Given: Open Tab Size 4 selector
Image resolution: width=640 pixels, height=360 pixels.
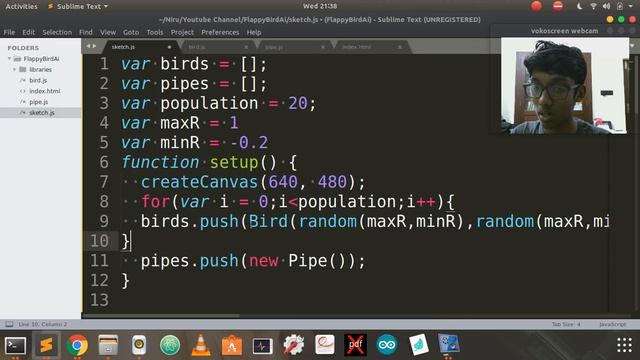Looking at the screenshot, I should [566, 324].
